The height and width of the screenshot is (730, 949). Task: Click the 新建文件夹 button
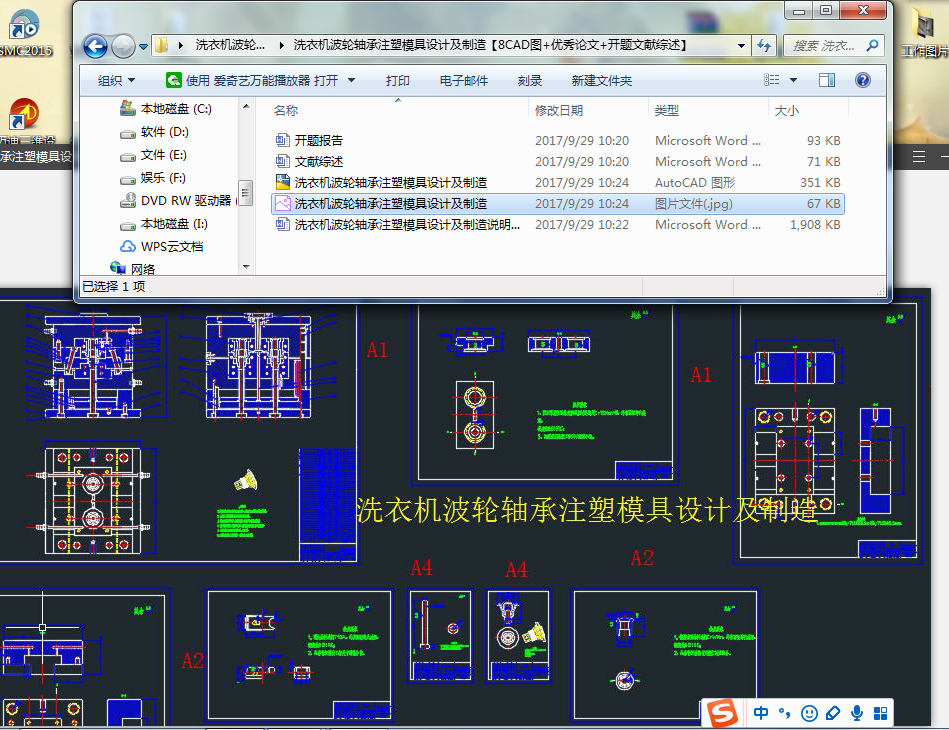601,81
